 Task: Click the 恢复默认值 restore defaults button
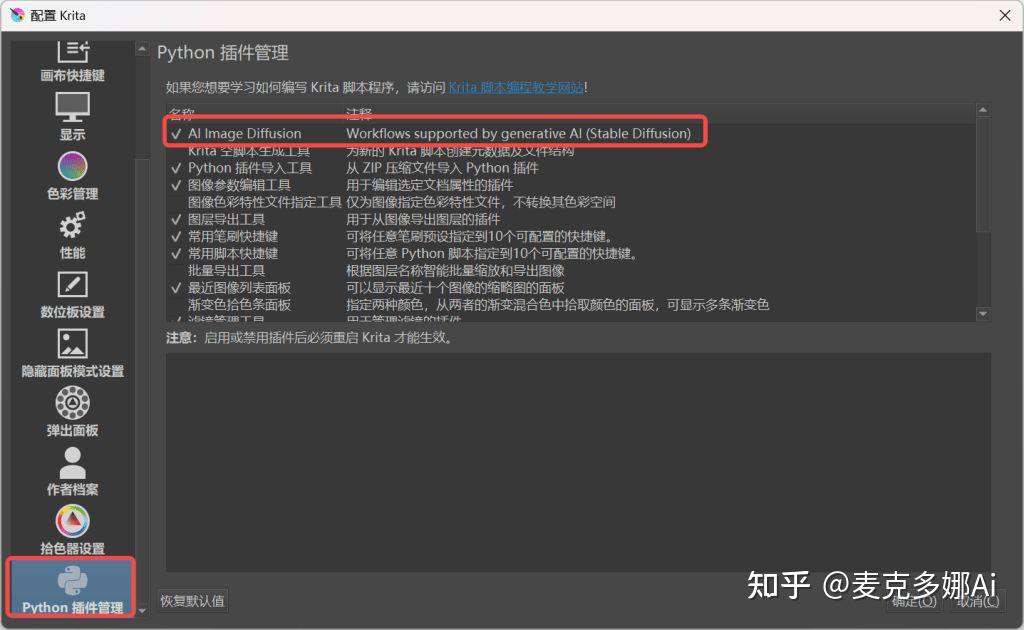[193, 601]
